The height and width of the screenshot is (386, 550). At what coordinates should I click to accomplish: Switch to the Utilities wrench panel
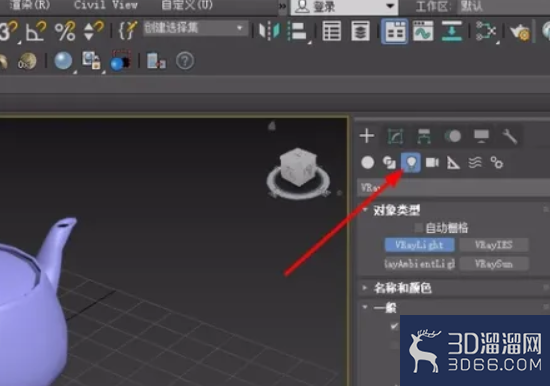(x=510, y=136)
